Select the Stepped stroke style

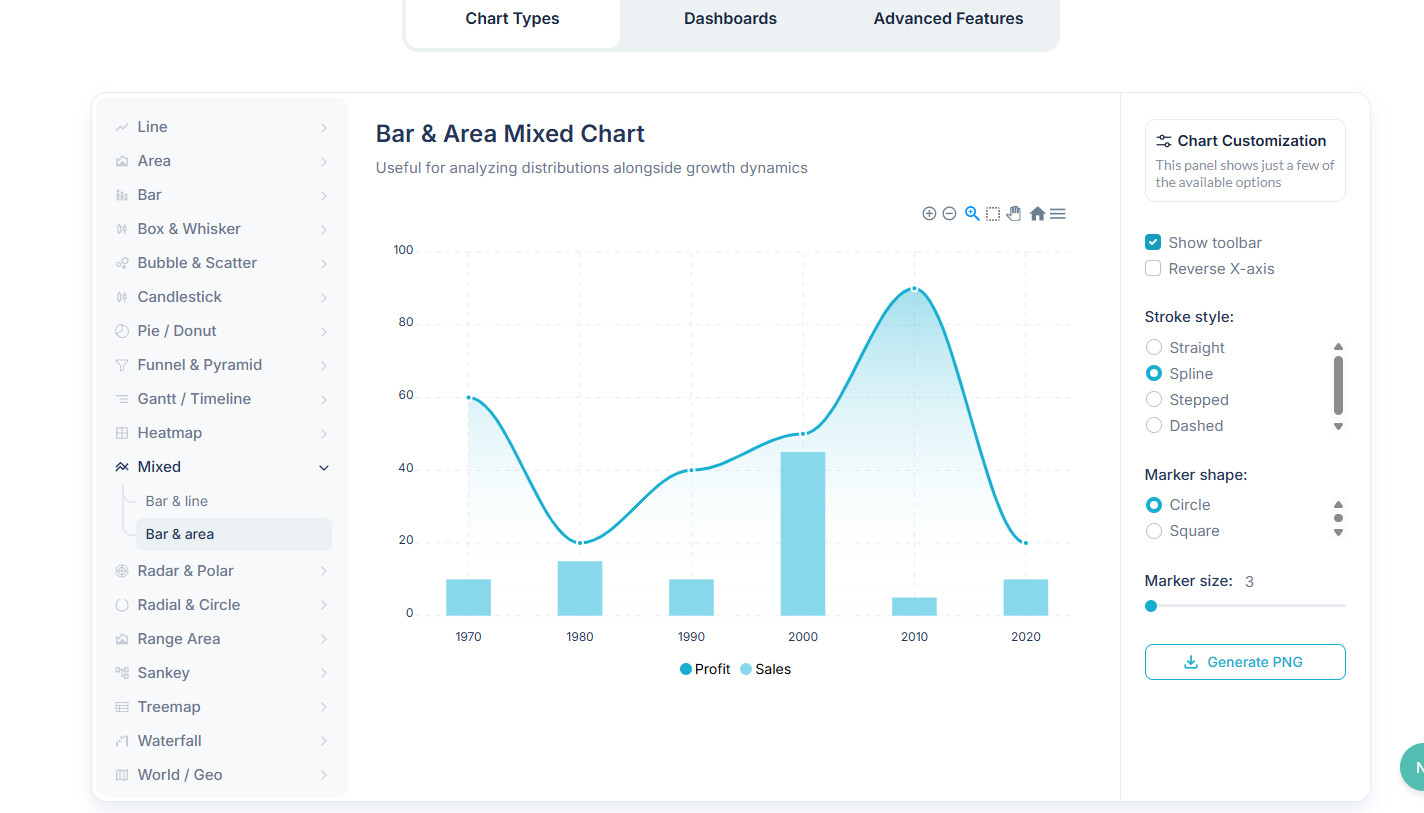pyautogui.click(x=1154, y=400)
